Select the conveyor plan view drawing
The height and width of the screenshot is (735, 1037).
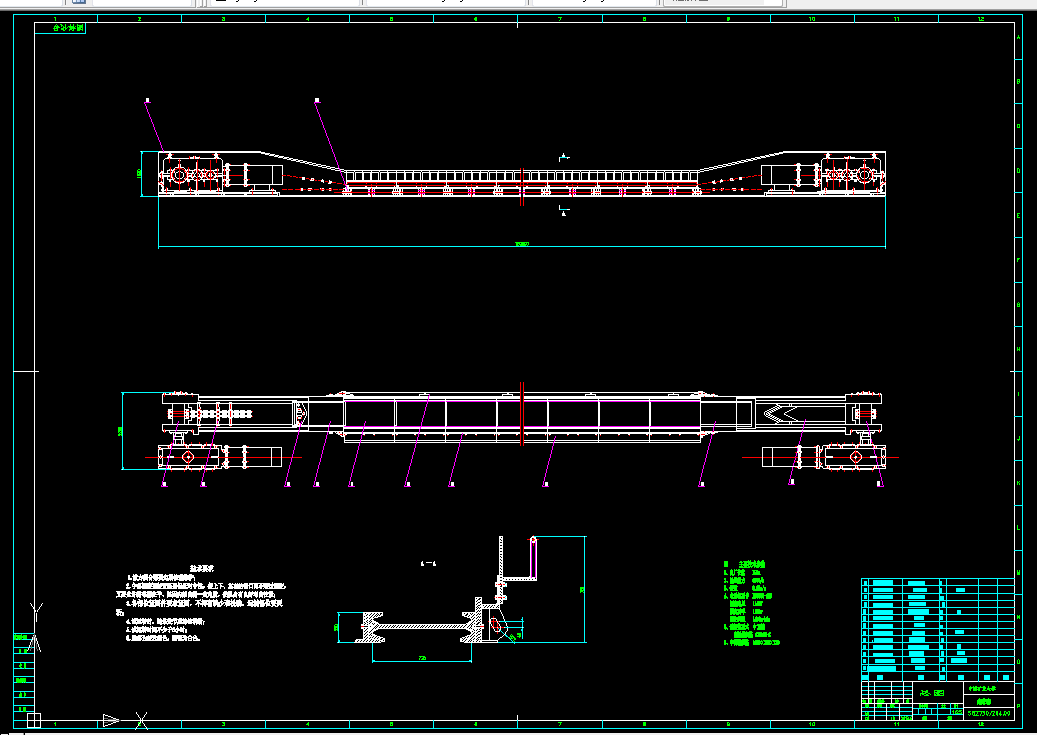[522, 429]
